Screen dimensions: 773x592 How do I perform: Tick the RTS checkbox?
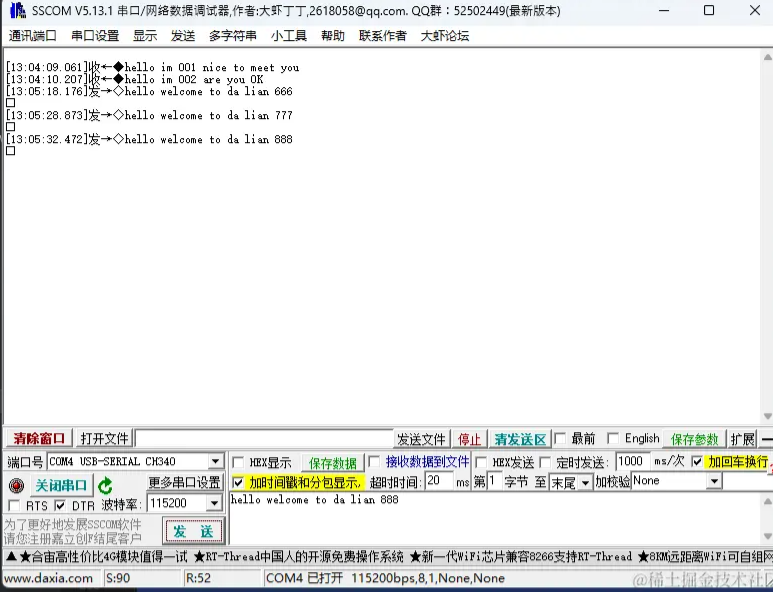(14, 506)
